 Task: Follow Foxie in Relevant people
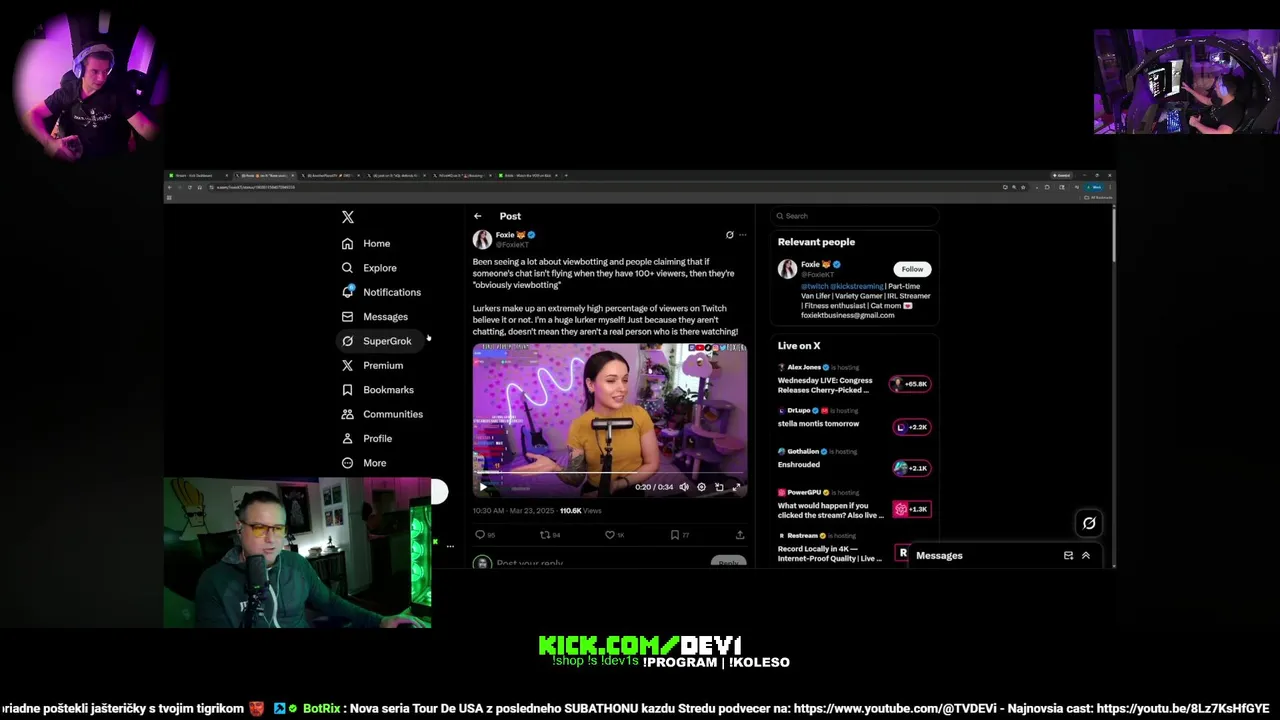pyautogui.click(x=912, y=269)
